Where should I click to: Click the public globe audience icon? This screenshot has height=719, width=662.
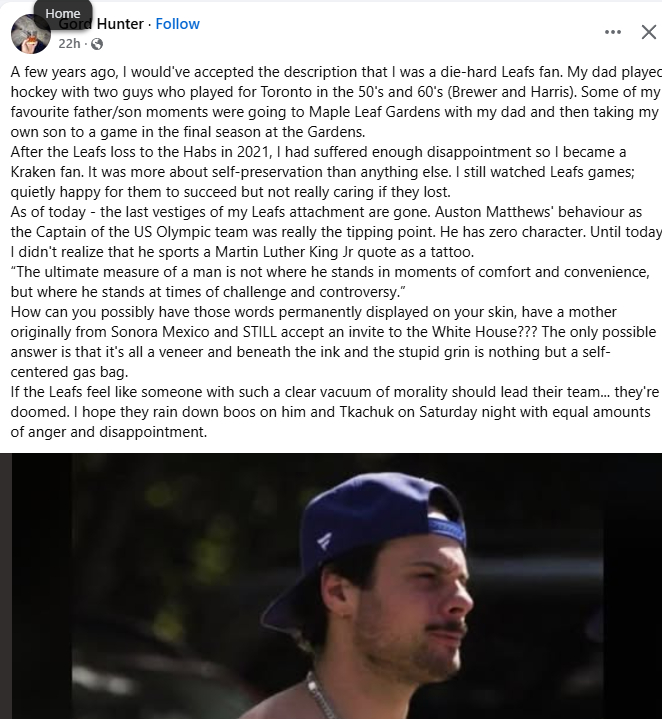pos(97,44)
